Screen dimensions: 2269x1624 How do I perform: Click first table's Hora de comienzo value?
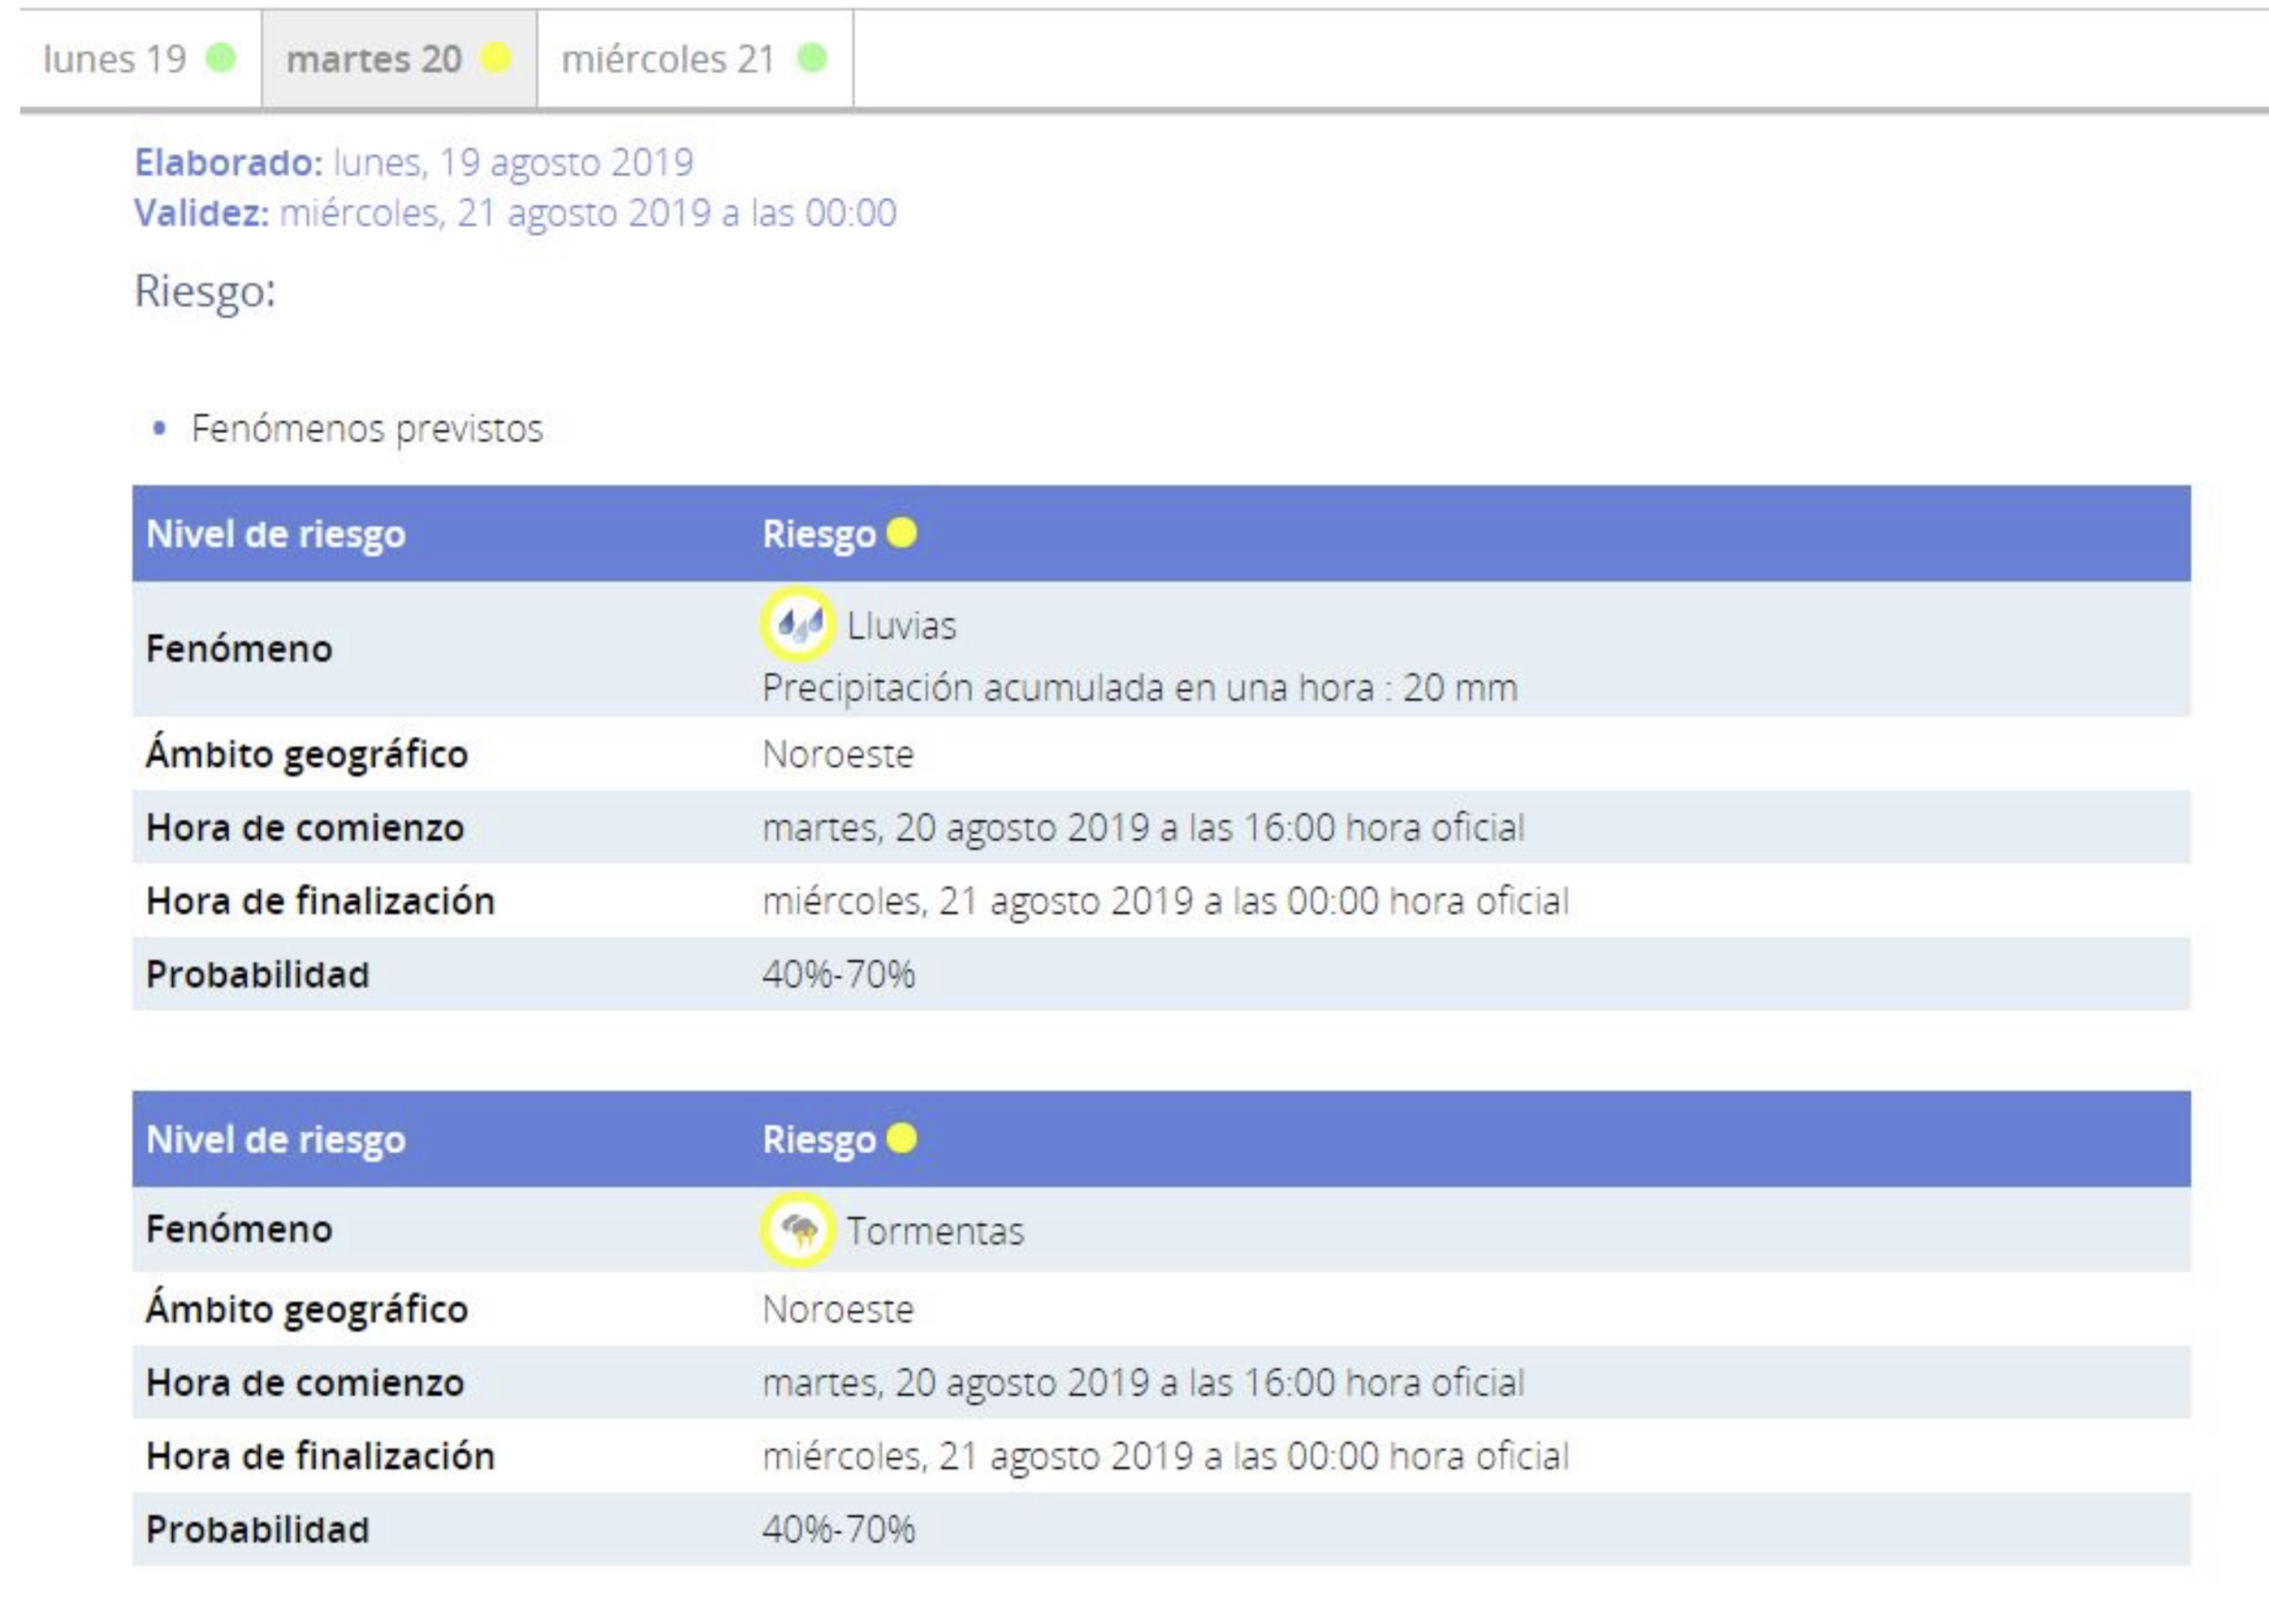tap(1143, 828)
